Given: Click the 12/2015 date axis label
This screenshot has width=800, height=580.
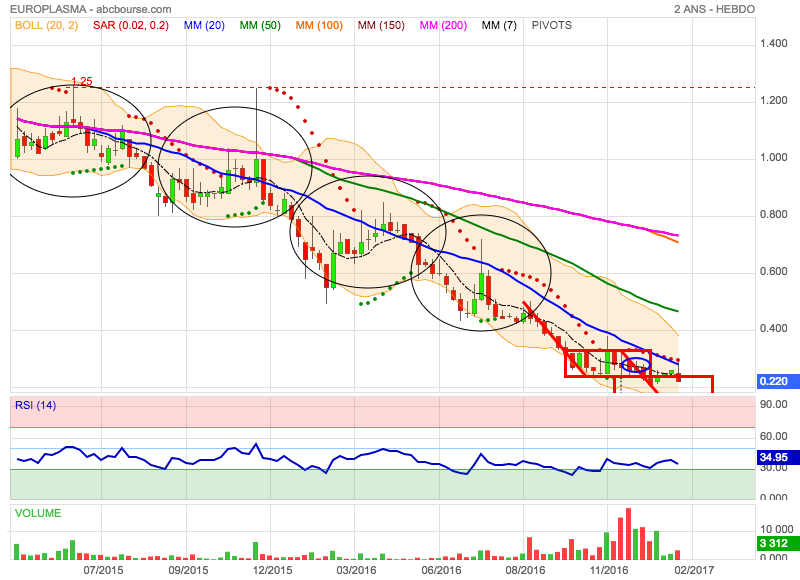Looking at the screenshot, I should coord(272,570).
